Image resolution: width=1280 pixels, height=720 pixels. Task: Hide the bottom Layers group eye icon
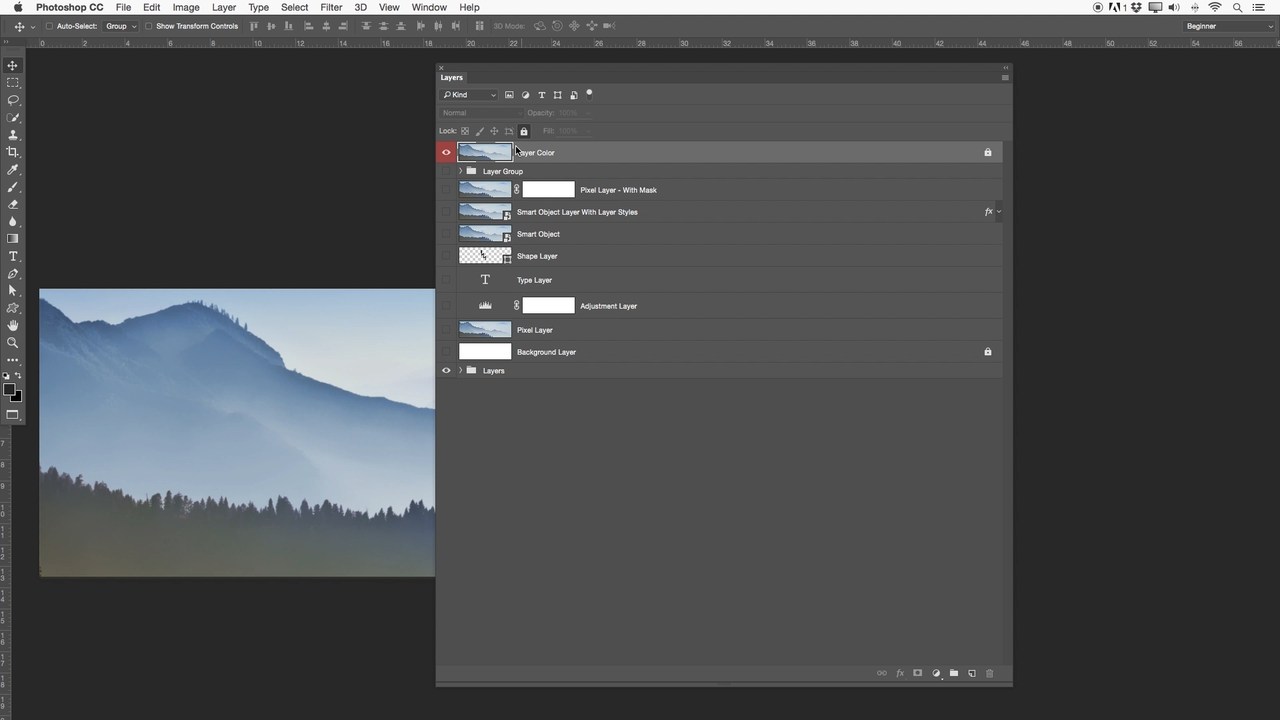[x=446, y=370]
